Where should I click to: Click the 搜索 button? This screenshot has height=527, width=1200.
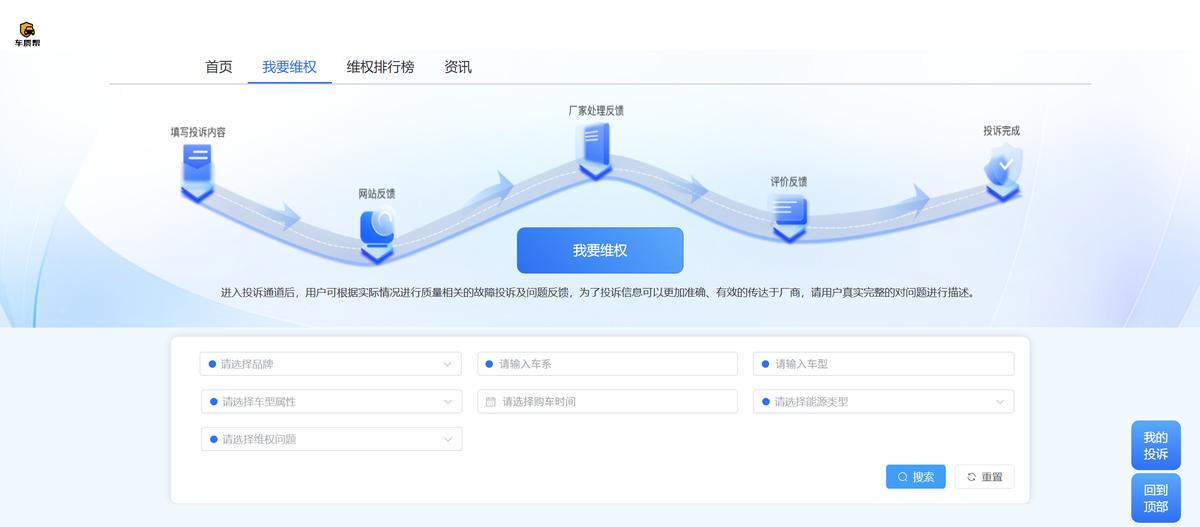point(916,477)
